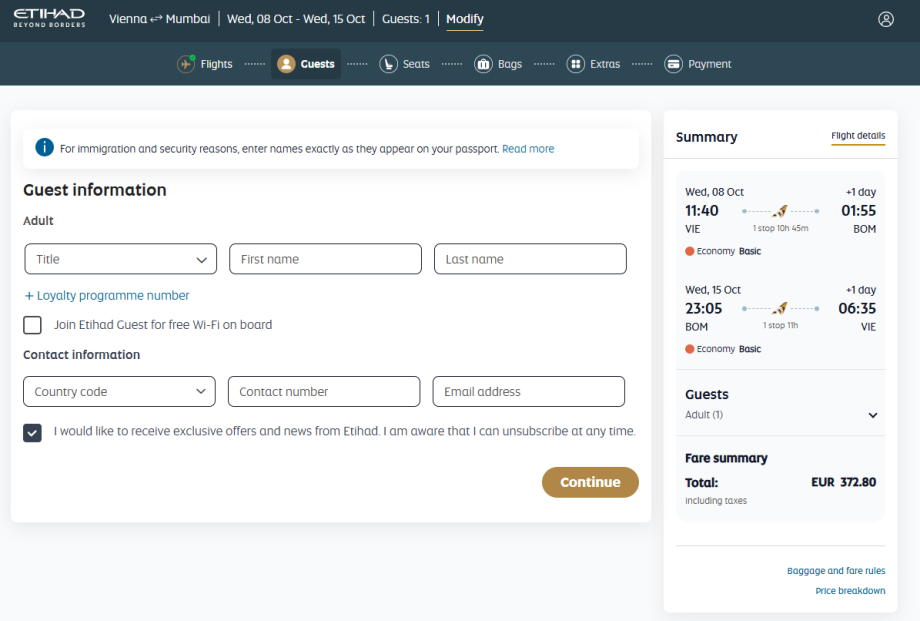Click the Extras step grid icon
Screen dimensions: 920x621
pyautogui.click(x=575, y=64)
